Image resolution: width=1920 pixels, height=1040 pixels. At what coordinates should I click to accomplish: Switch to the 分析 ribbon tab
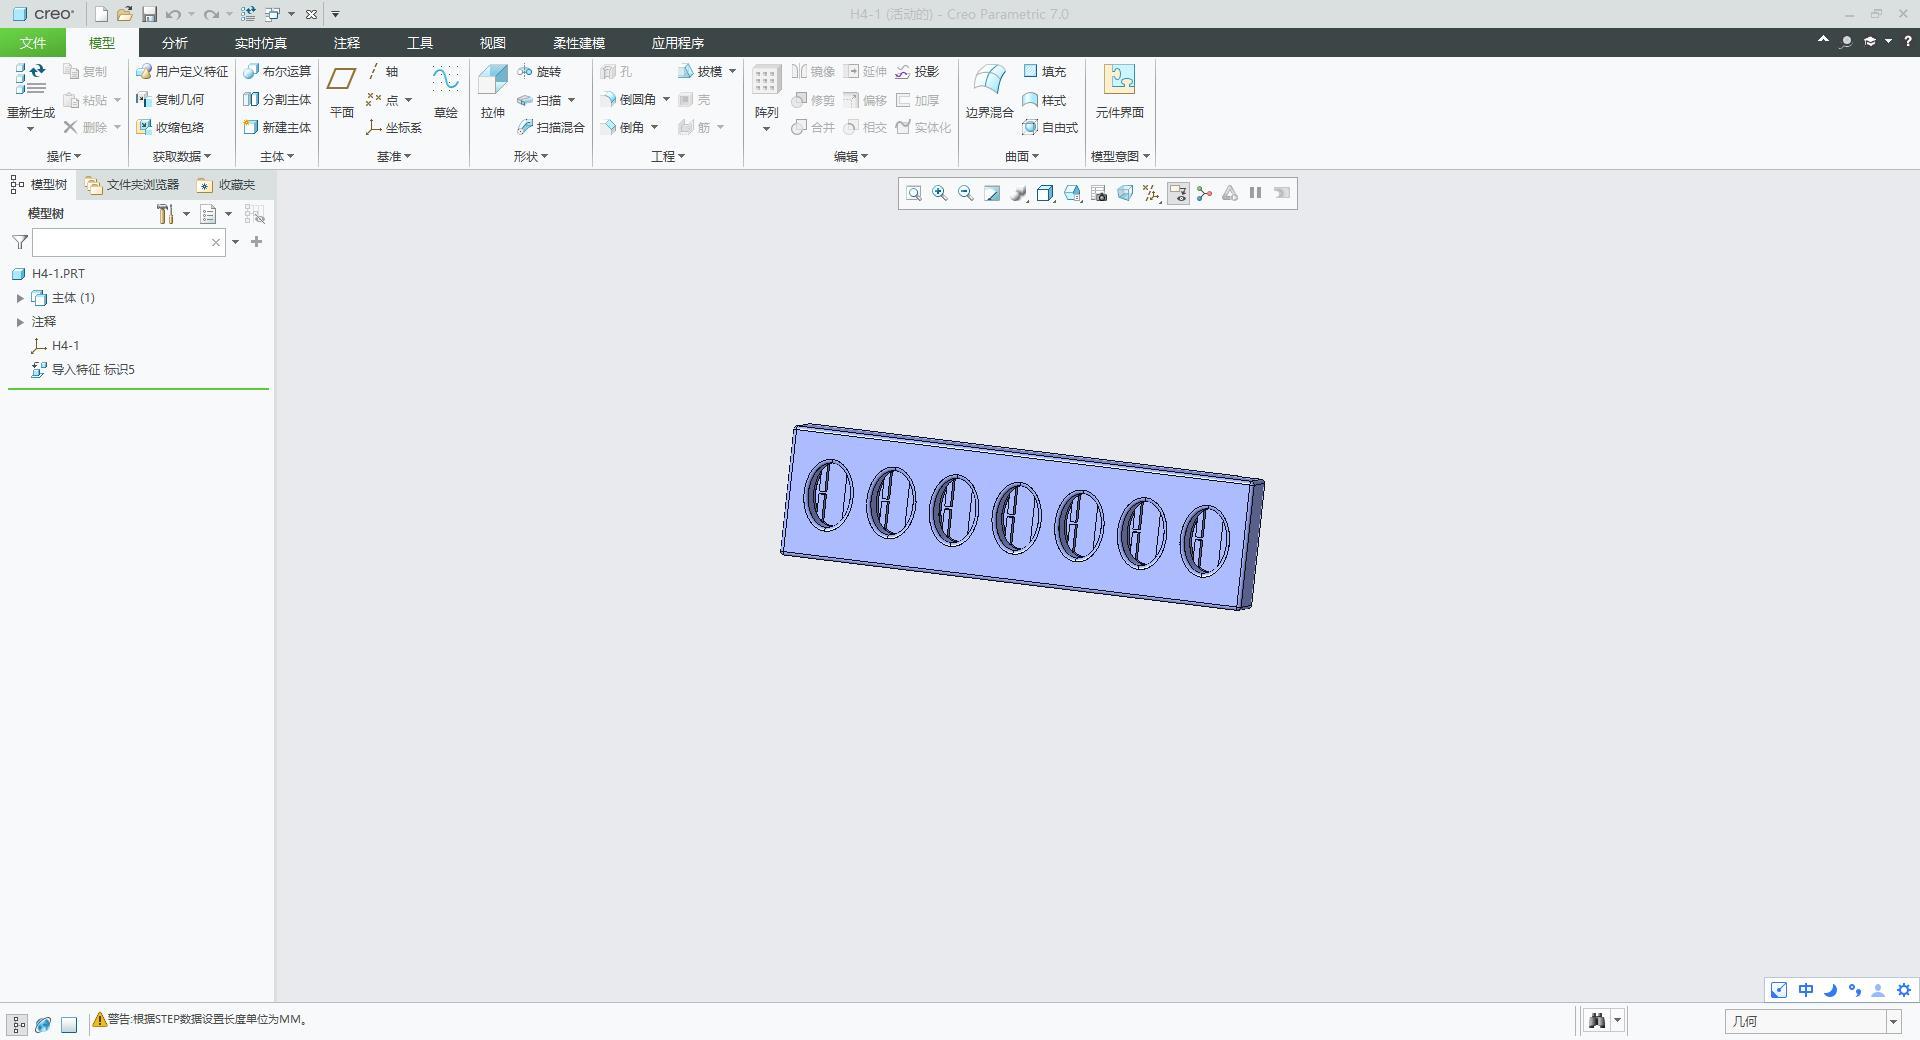(174, 43)
